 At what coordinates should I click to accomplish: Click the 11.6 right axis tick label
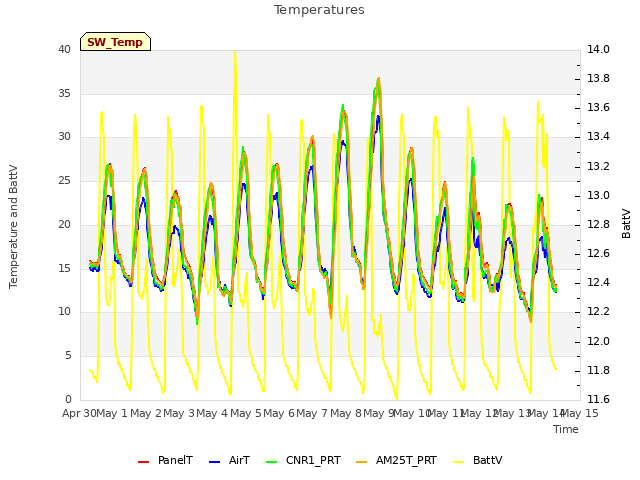coord(598,399)
